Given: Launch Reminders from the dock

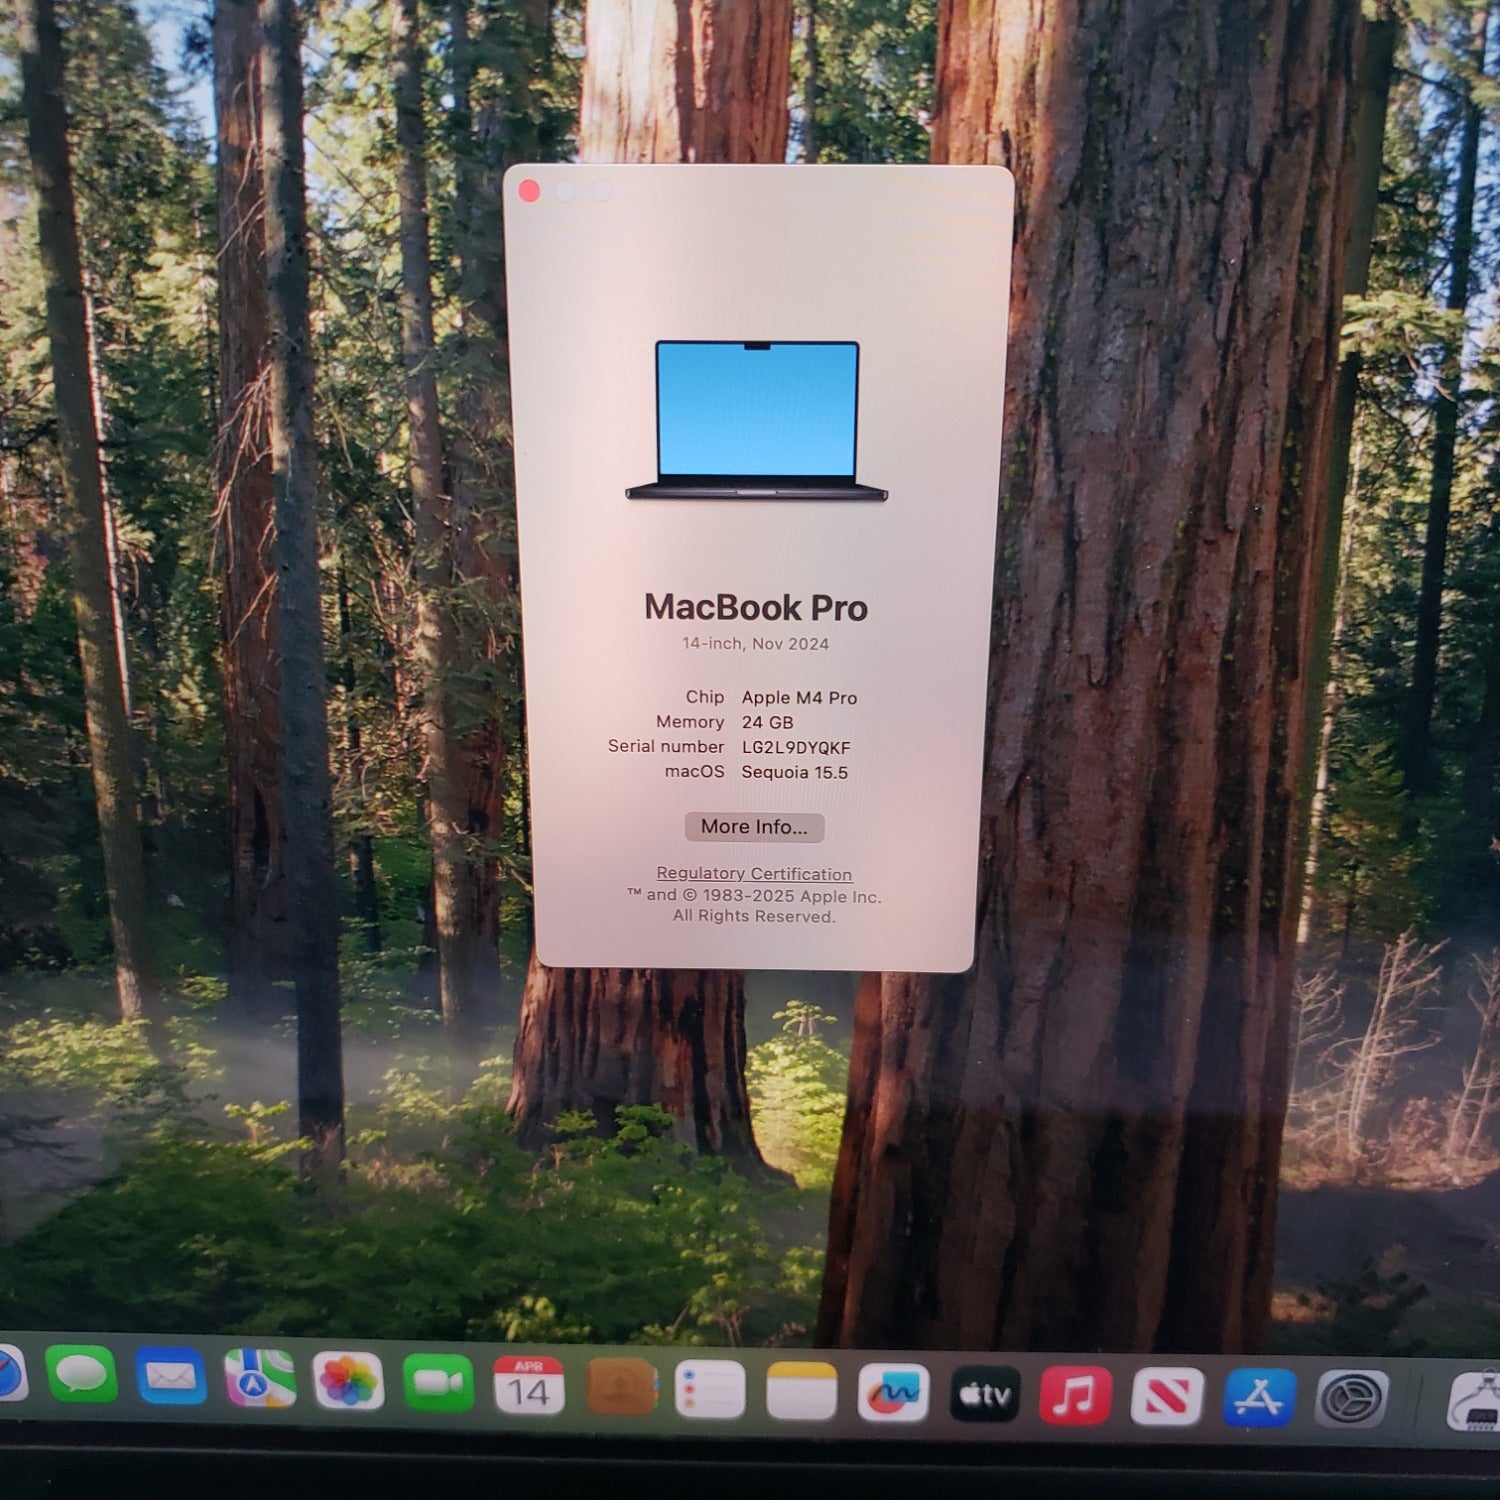Looking at the screenshot, I should (710, 1390).
